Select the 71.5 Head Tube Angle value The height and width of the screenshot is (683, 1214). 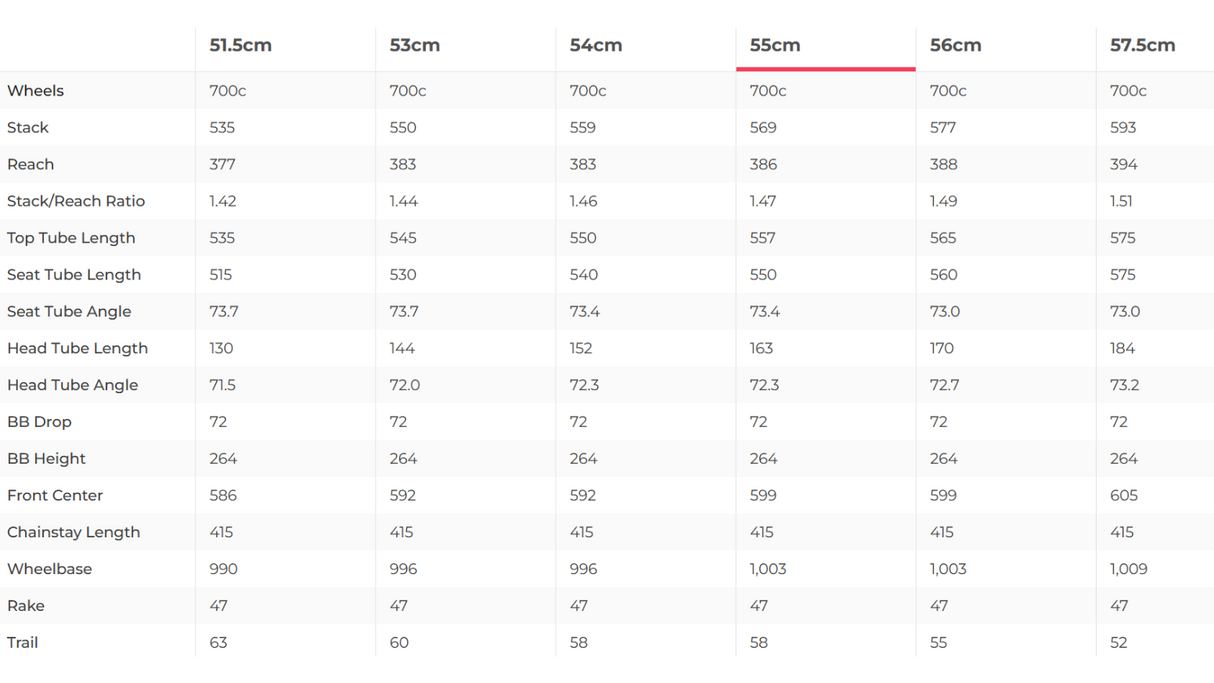[x=223, y=385]
